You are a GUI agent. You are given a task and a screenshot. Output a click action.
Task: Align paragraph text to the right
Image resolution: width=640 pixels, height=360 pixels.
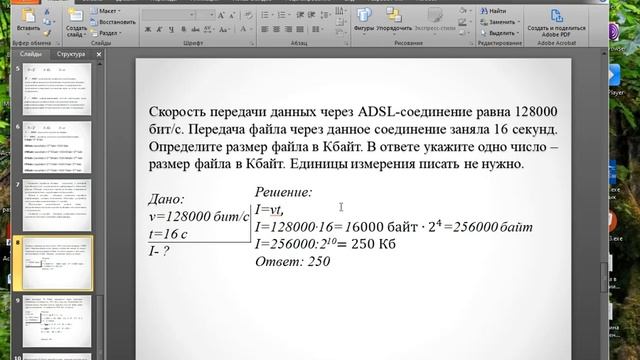(x=288, y=29)
